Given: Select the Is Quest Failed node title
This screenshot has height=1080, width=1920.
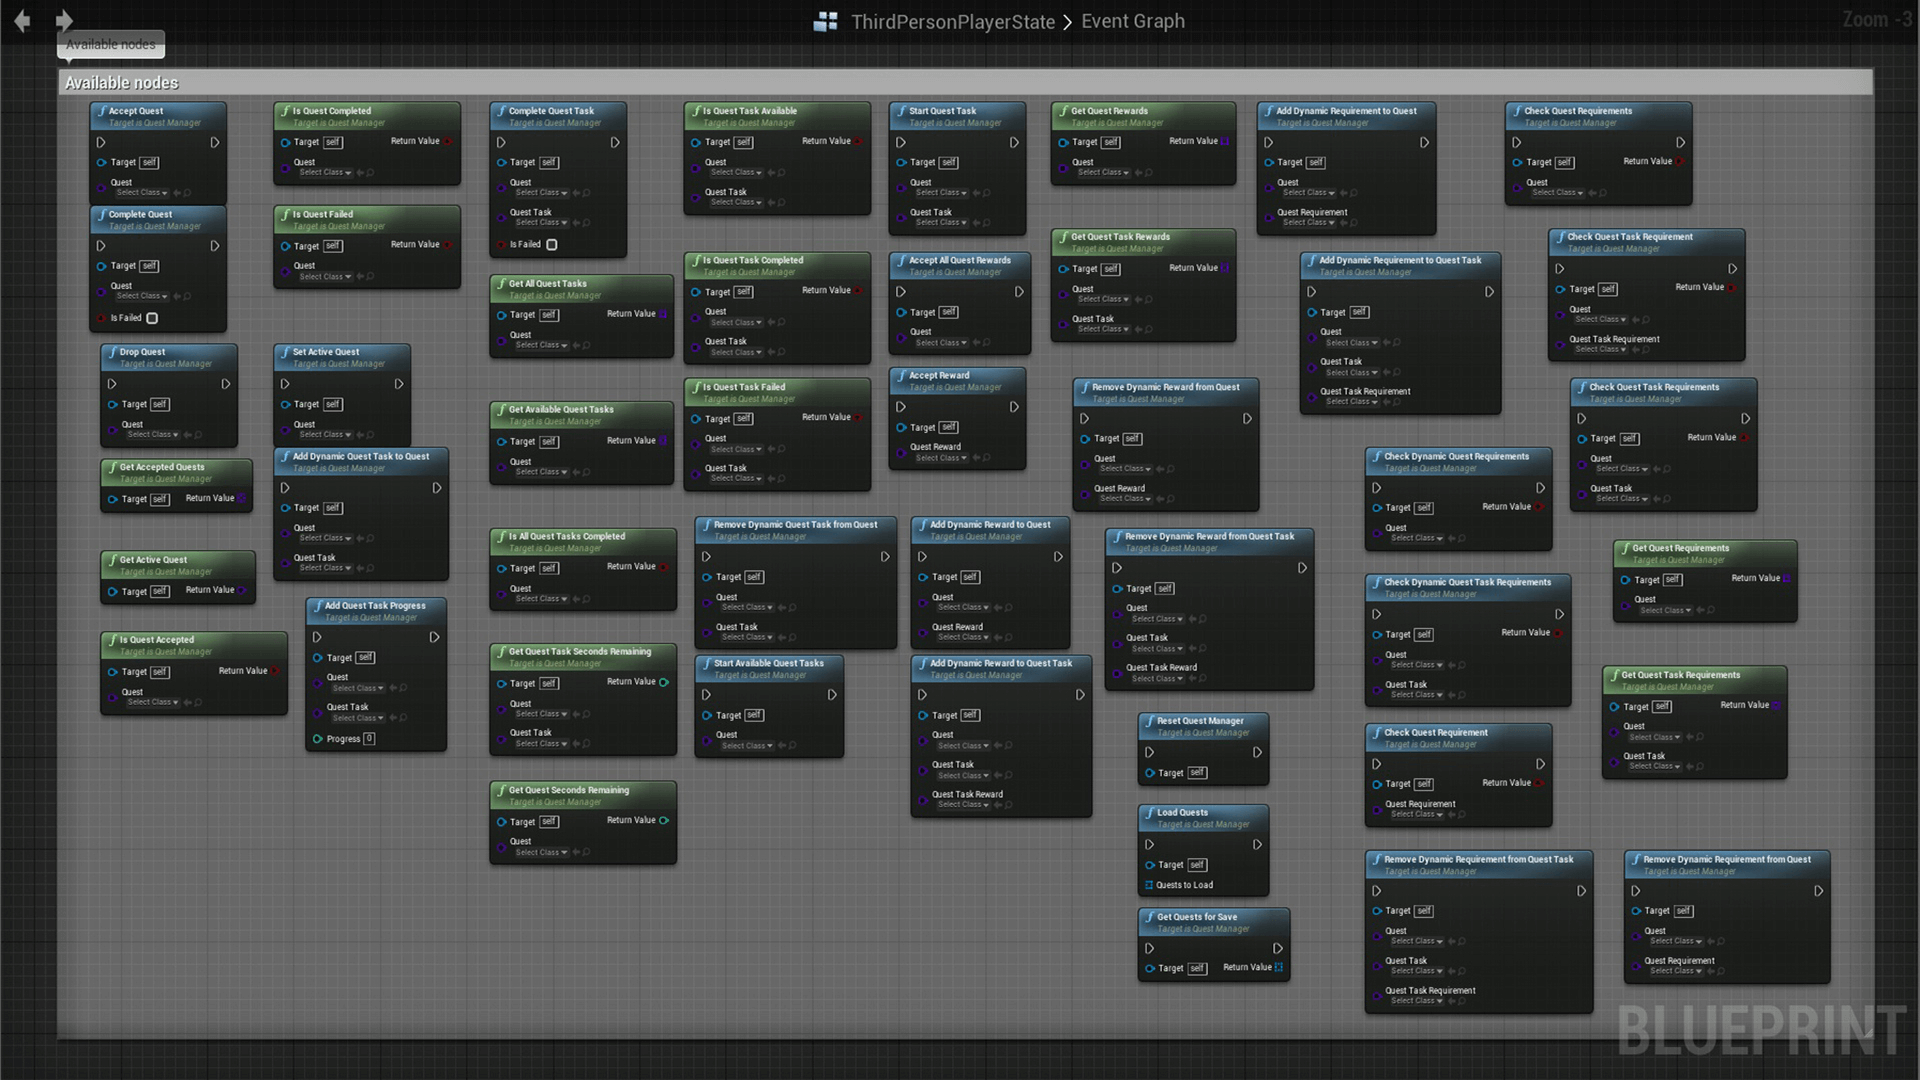Looking at the screenshot, I should (323, 214).
